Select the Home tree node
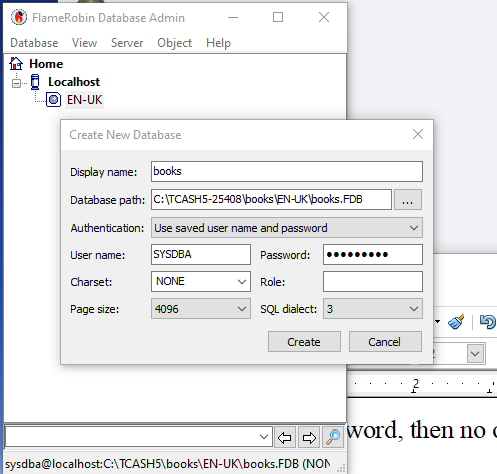497x474 pixels. click(x=46, y=64)
